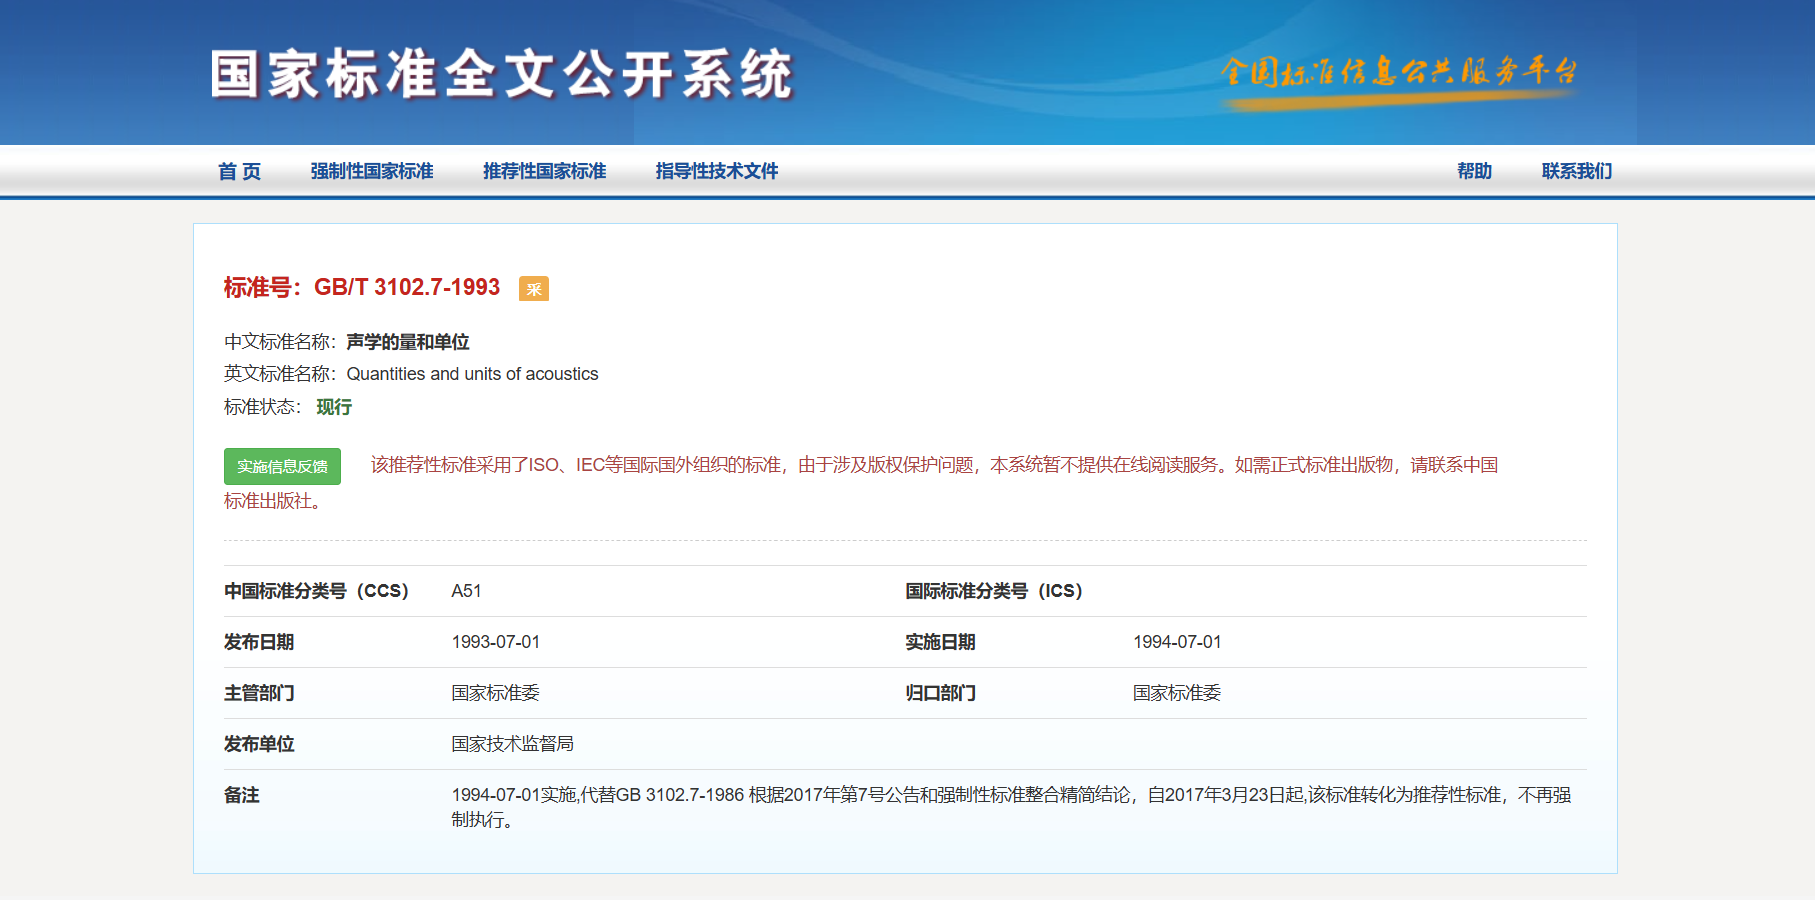Click the orange 采 badge icon
The width and height of the screenshot is (1815, 900).
533,289
